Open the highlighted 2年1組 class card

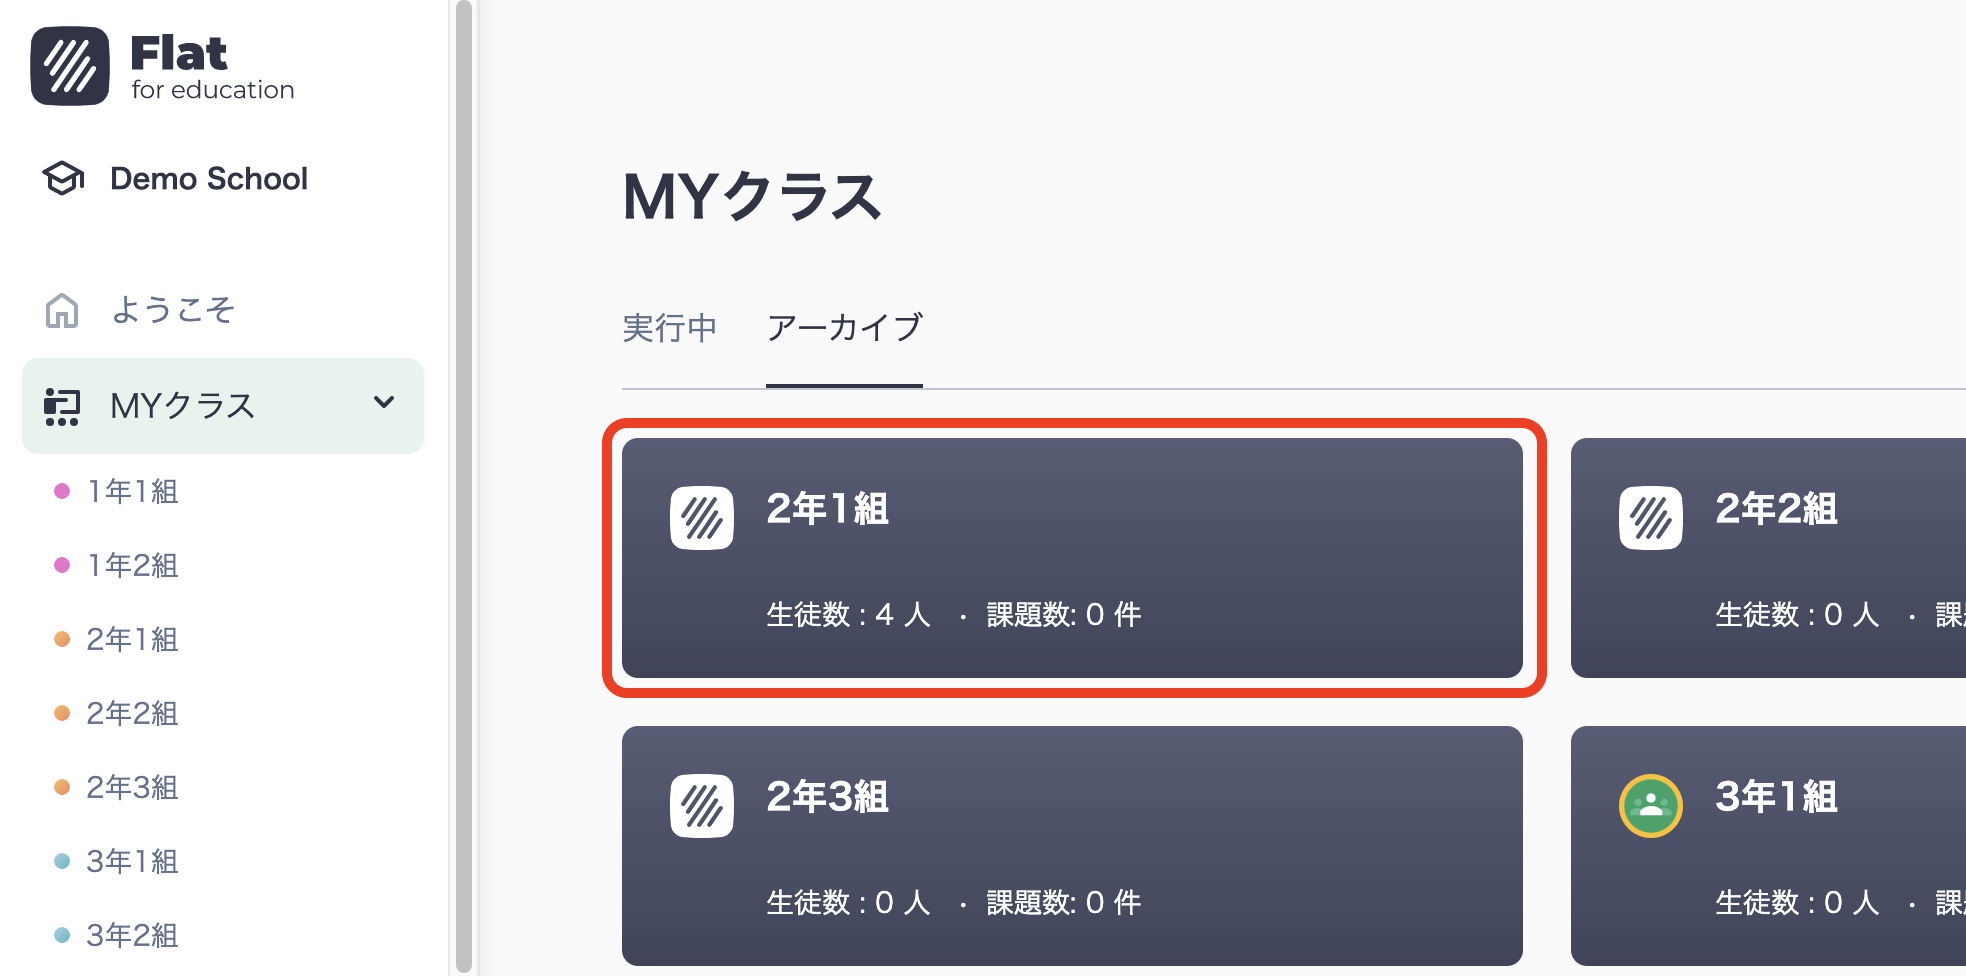tap(1070, 557)
